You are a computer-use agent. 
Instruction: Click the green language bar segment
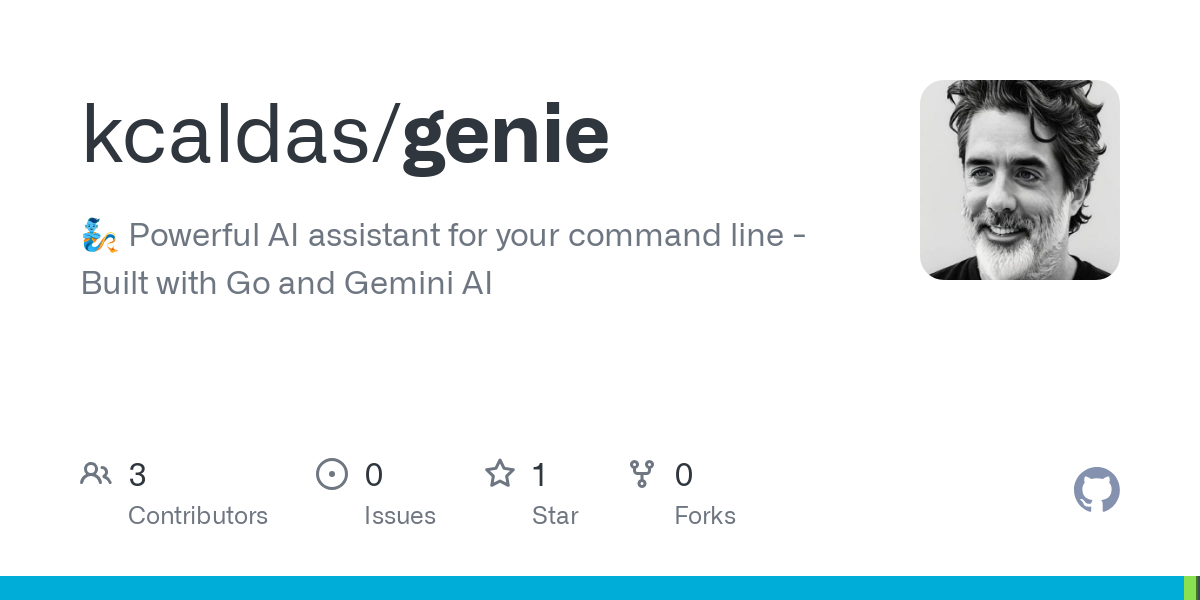point(1192,588)
